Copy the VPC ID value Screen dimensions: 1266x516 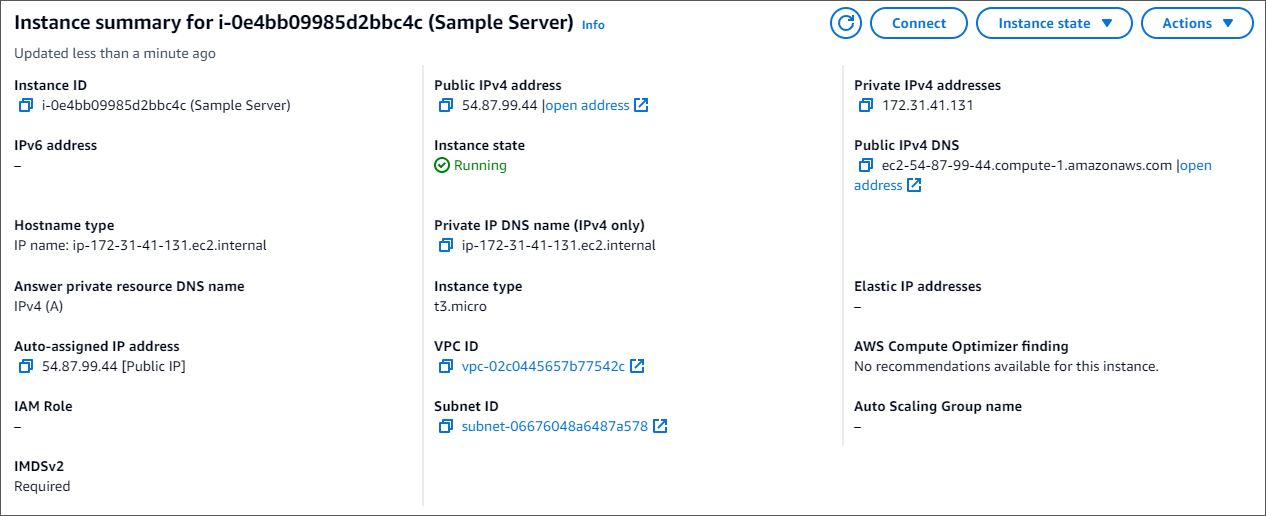[446, 366]
